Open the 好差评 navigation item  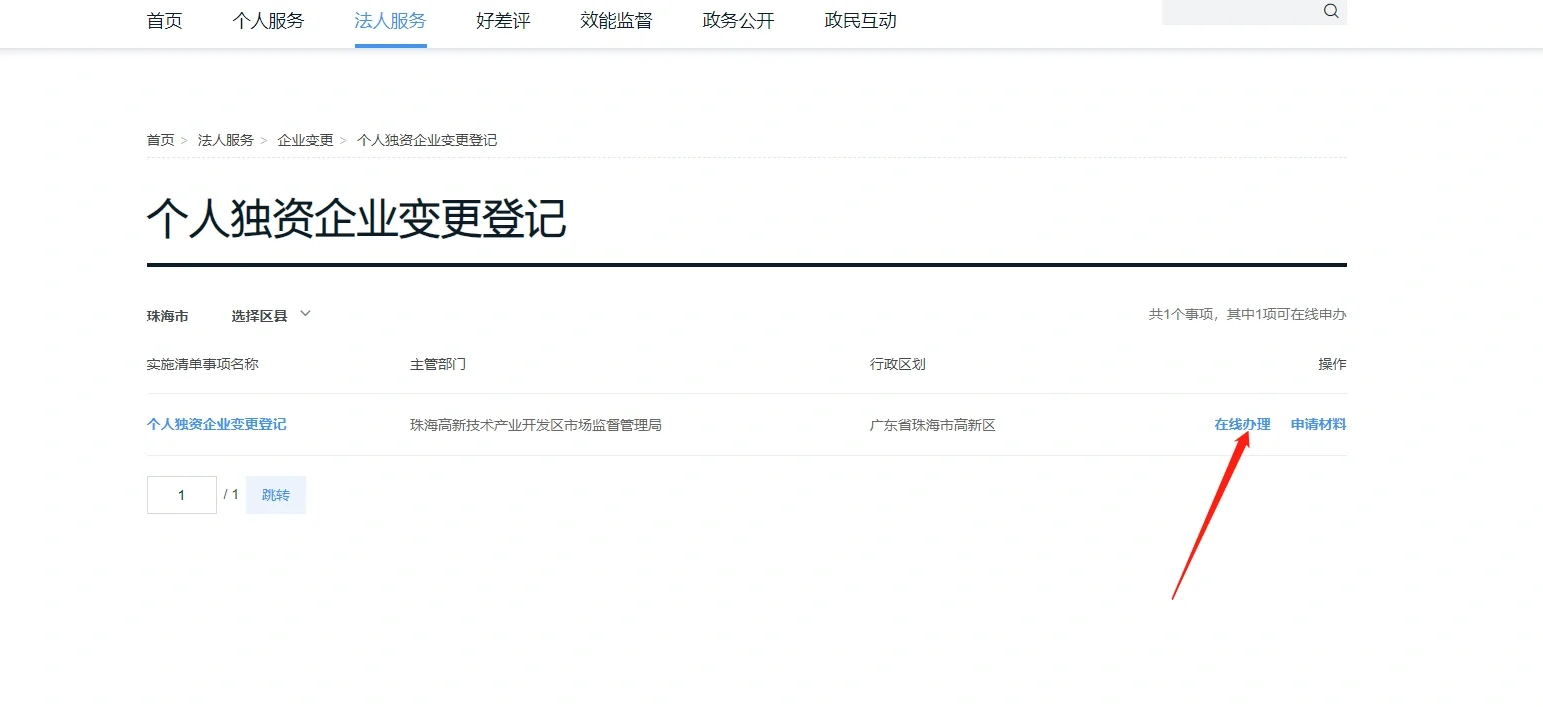tap(503, 21)
